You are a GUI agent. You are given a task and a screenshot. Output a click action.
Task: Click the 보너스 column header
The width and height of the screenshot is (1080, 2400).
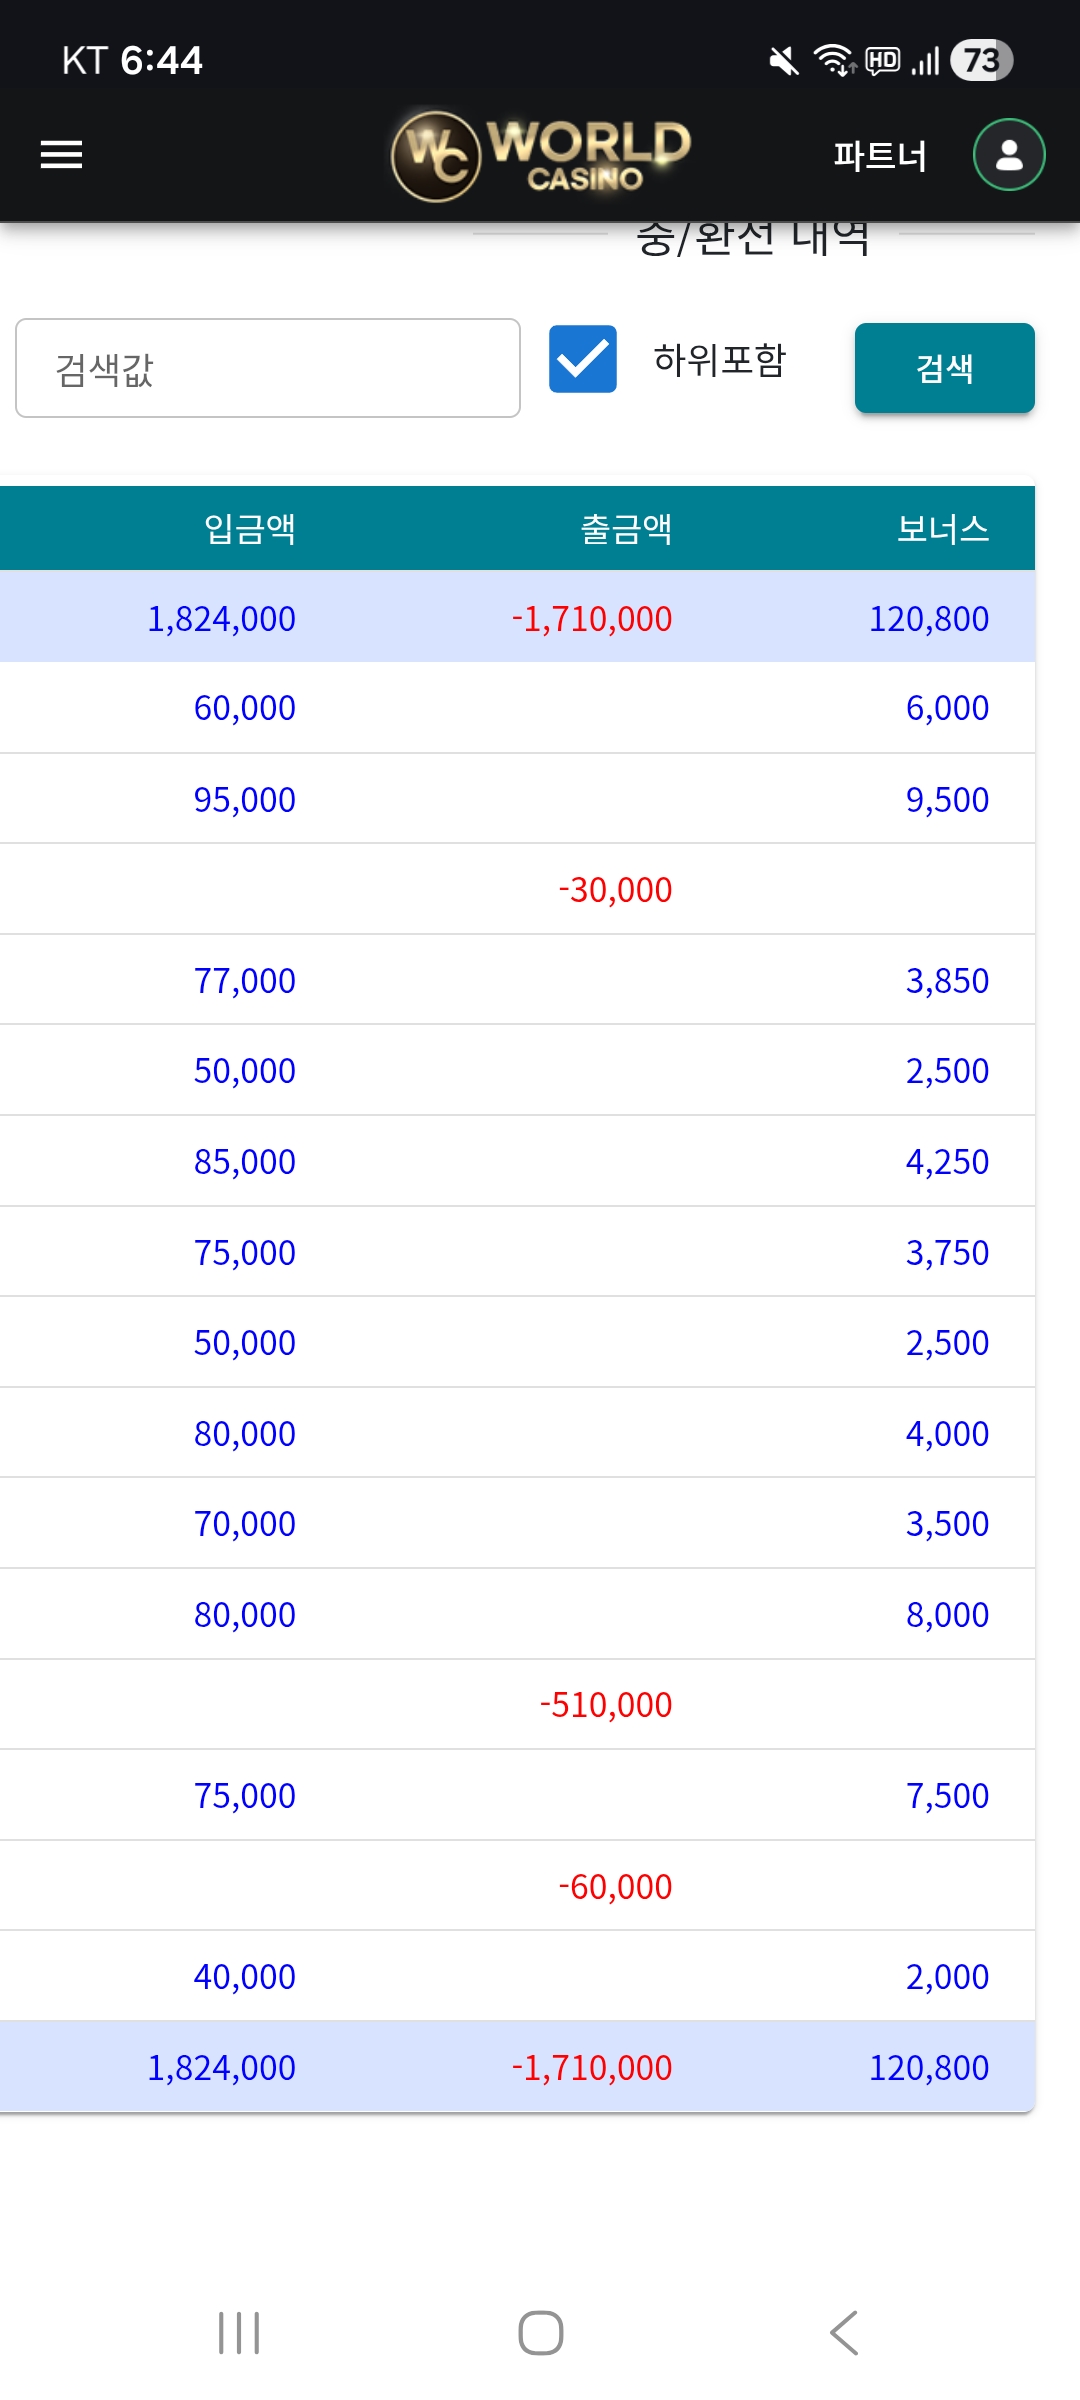point(942,528)
